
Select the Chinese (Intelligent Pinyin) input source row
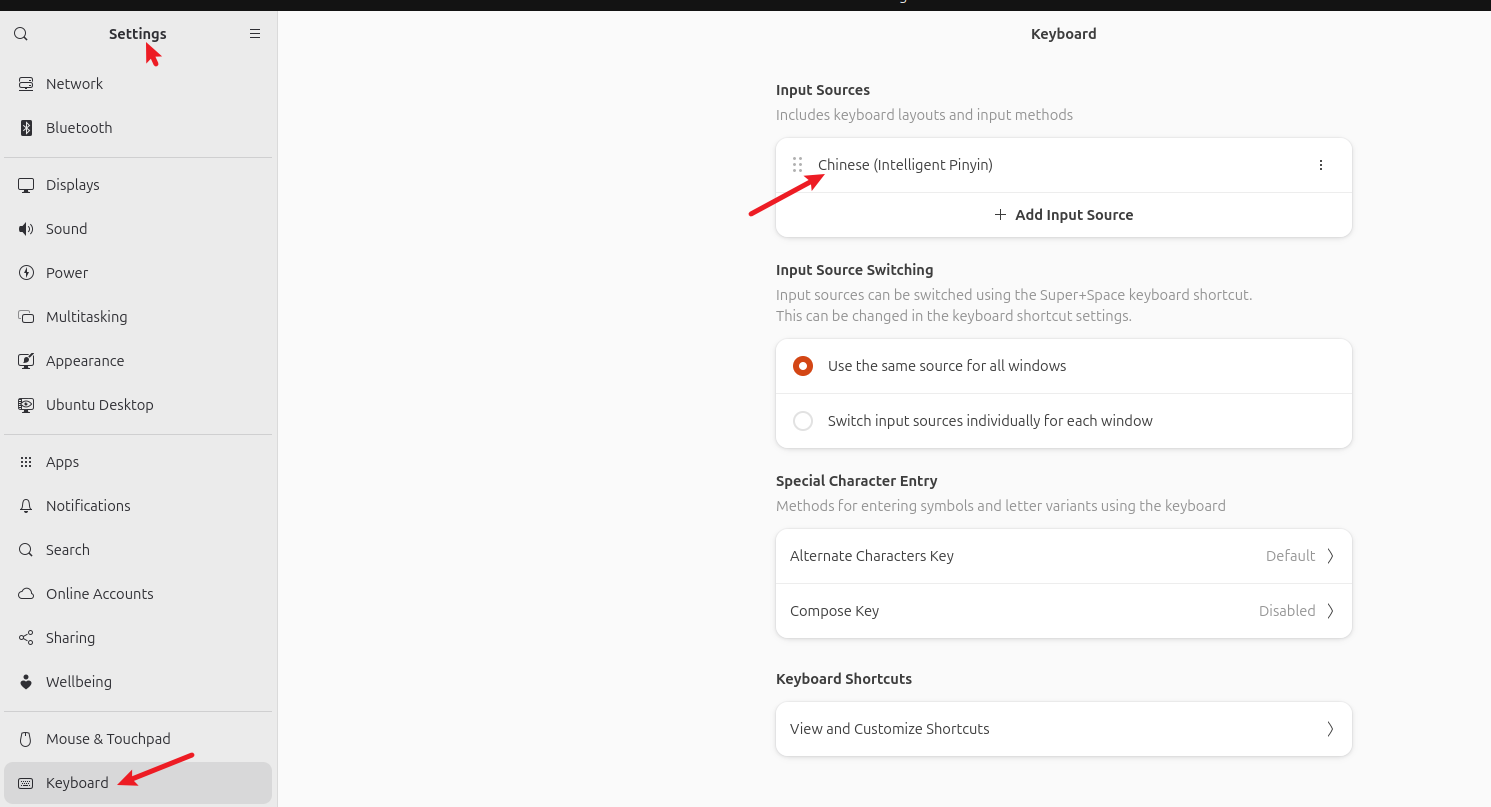1064,165
